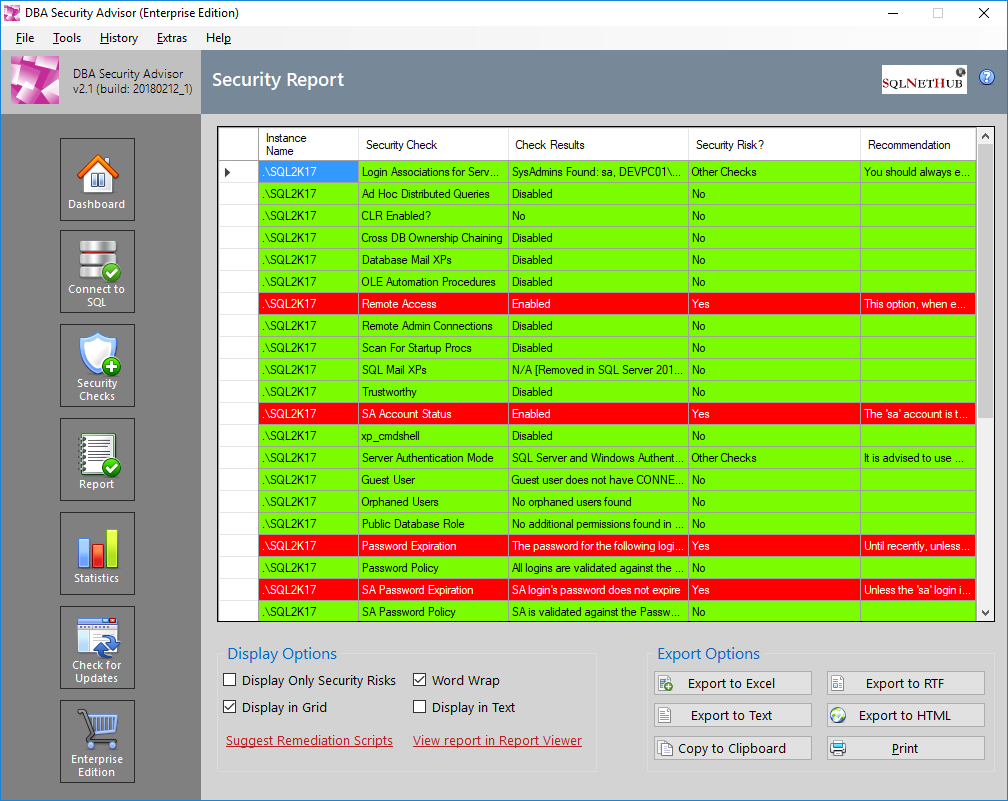
Task: Select the Database Mail XPs cell
Action: (433, 260)
